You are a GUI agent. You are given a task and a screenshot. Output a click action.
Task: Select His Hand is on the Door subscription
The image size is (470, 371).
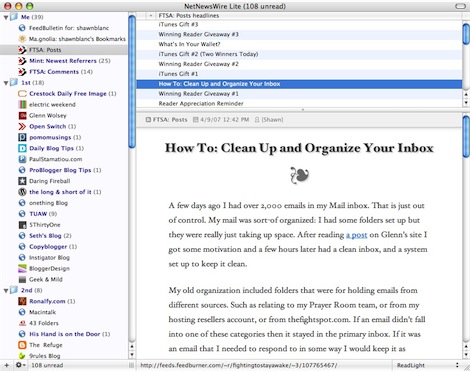pyautogui.click(x=65, y=334)
